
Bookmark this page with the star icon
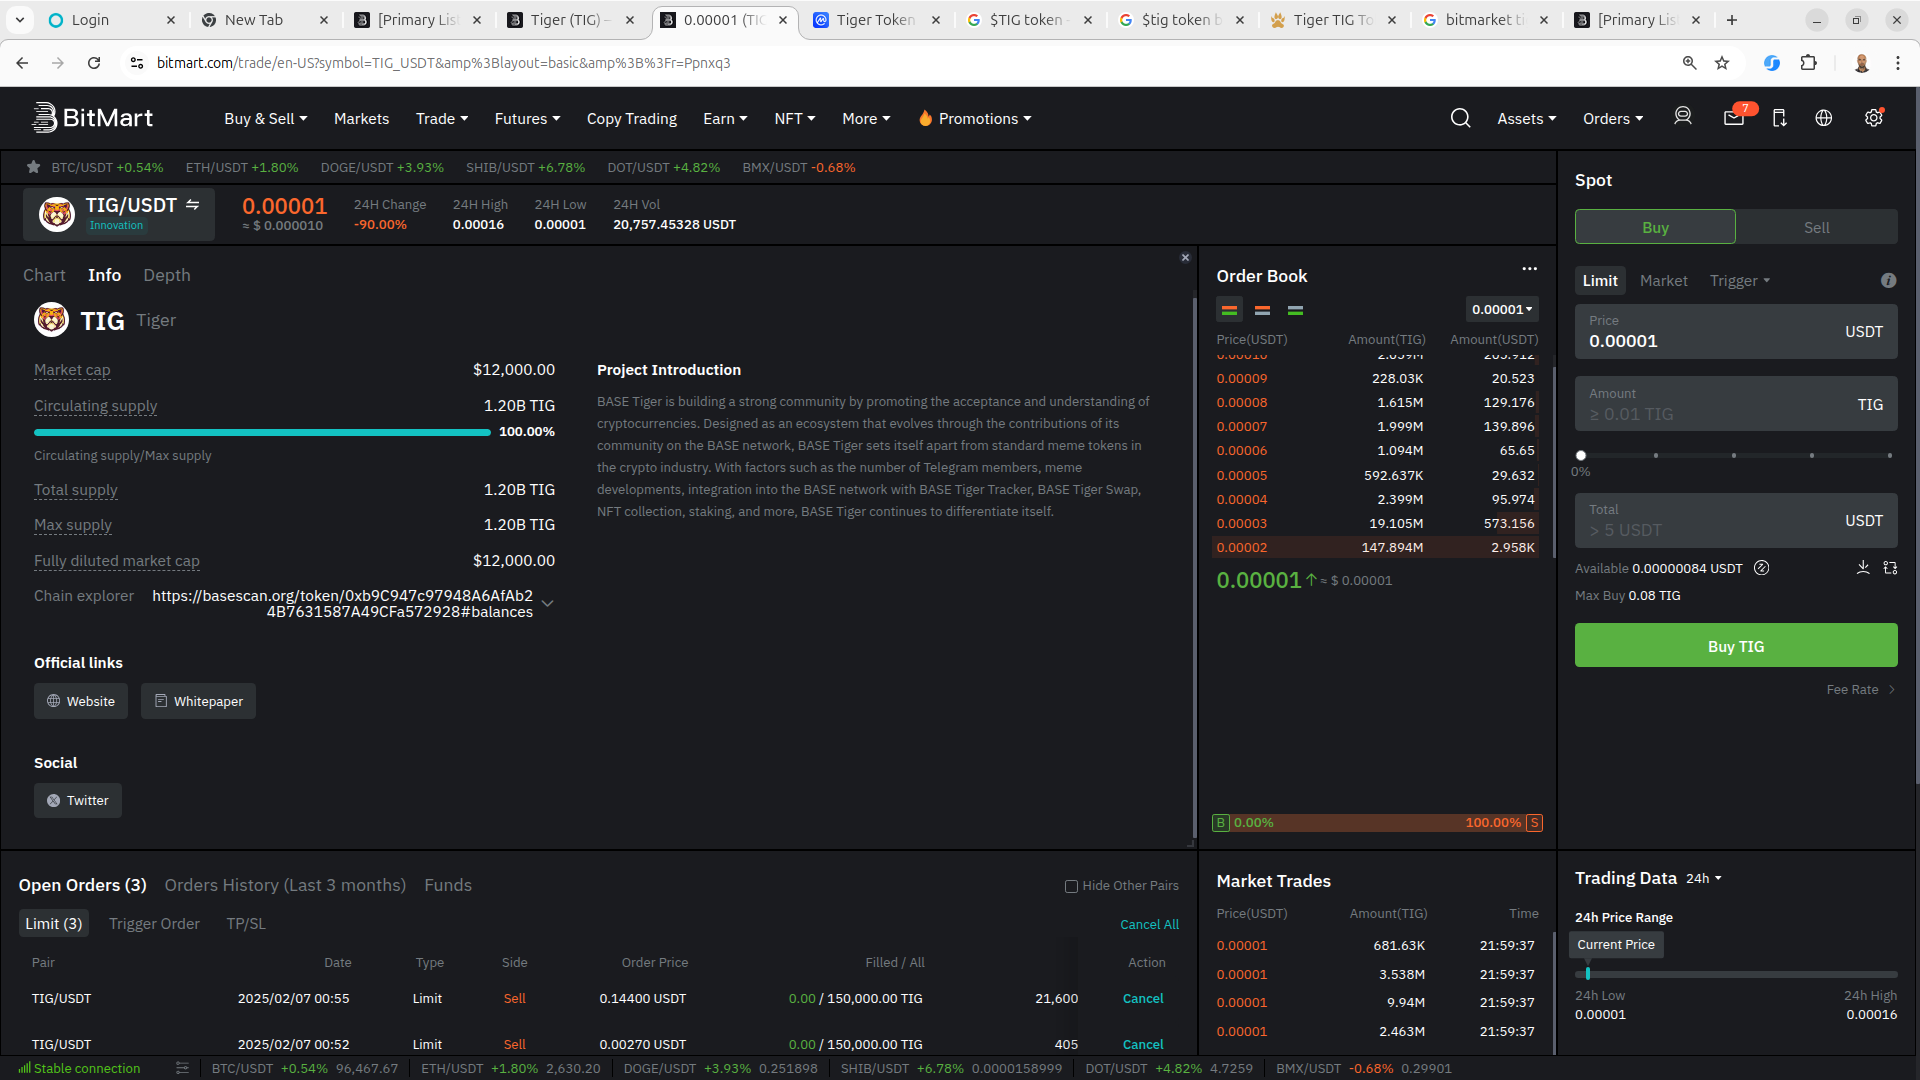coord(1722,63)
